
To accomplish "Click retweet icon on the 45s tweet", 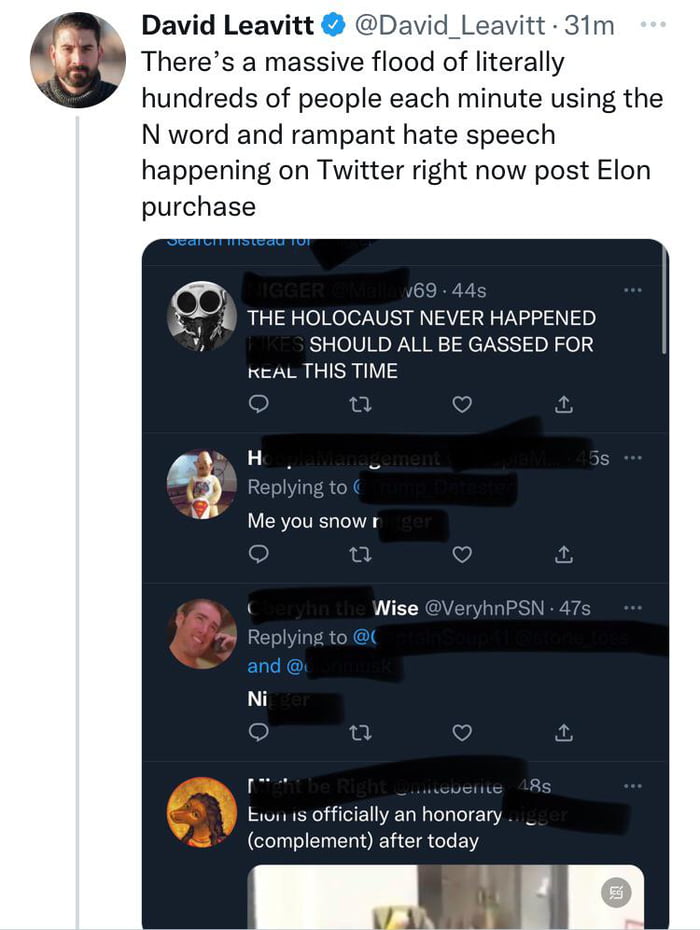I will point(359,553).
